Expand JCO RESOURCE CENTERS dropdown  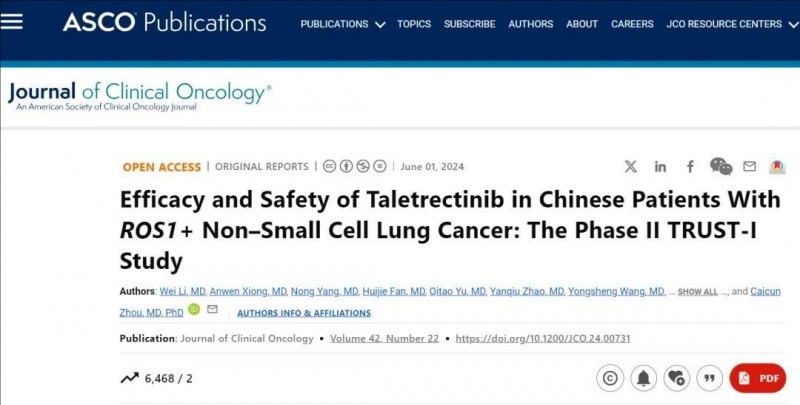[732, 24]
